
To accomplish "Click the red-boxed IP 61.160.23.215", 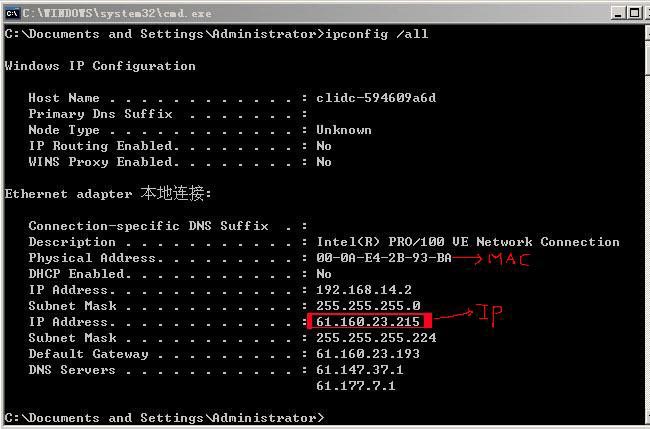I will tap(369, 321).
